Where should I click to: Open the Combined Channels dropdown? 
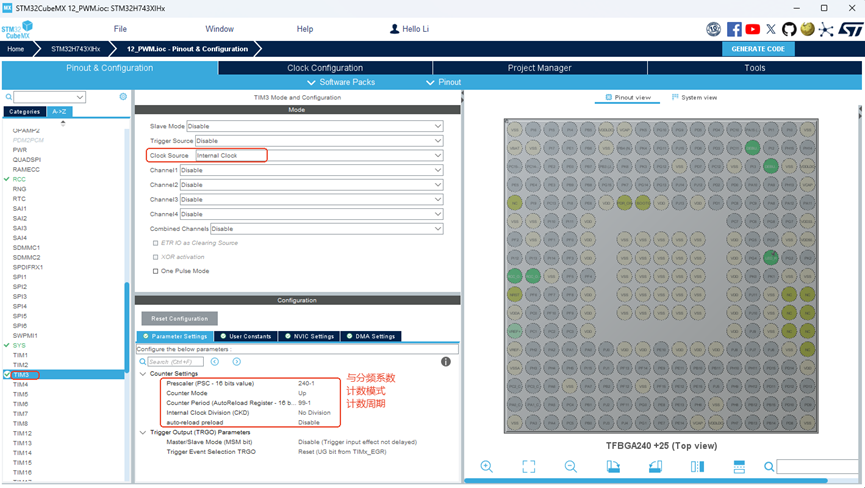pyautogui.click(x=327, y=228)
